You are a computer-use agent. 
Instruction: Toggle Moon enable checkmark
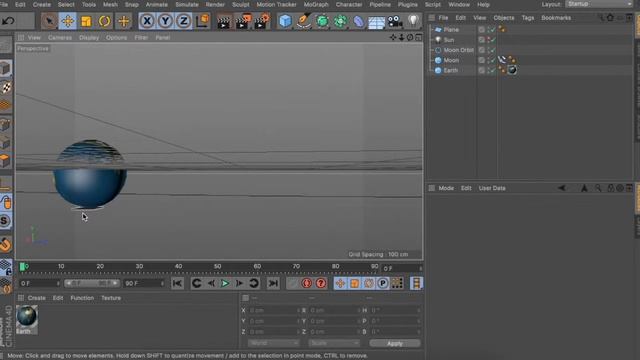point(493,60)
